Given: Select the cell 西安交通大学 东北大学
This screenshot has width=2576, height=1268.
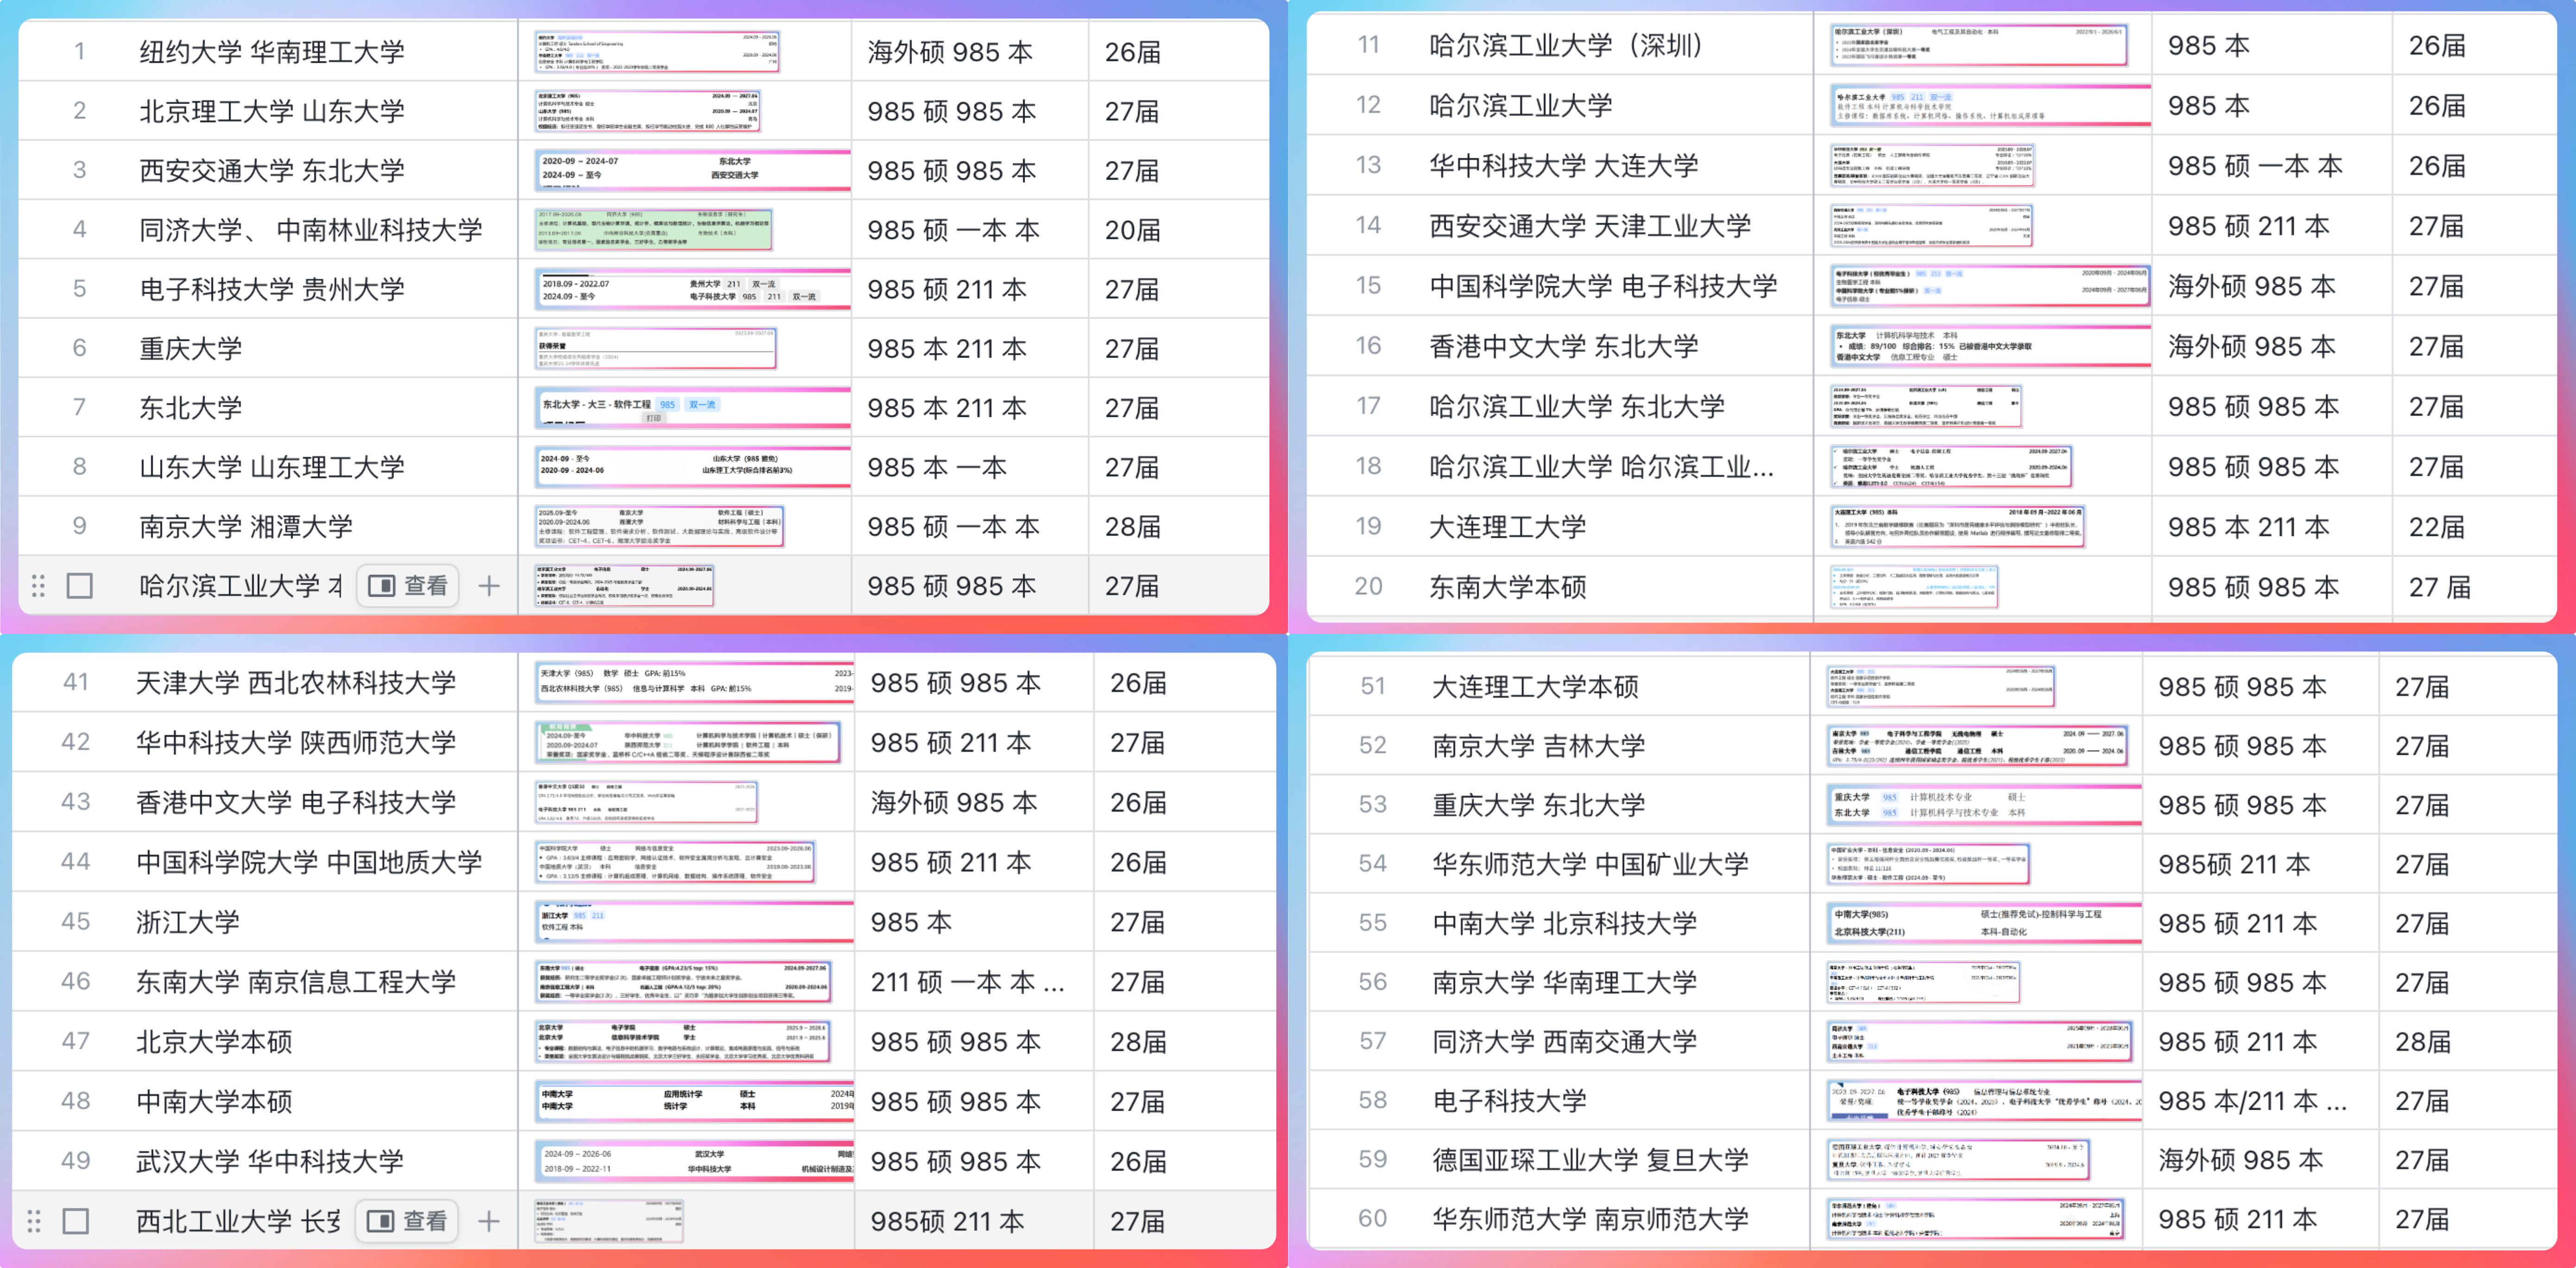Looking at the screenshot, I should pyautogui.click(x=272, y=171).
